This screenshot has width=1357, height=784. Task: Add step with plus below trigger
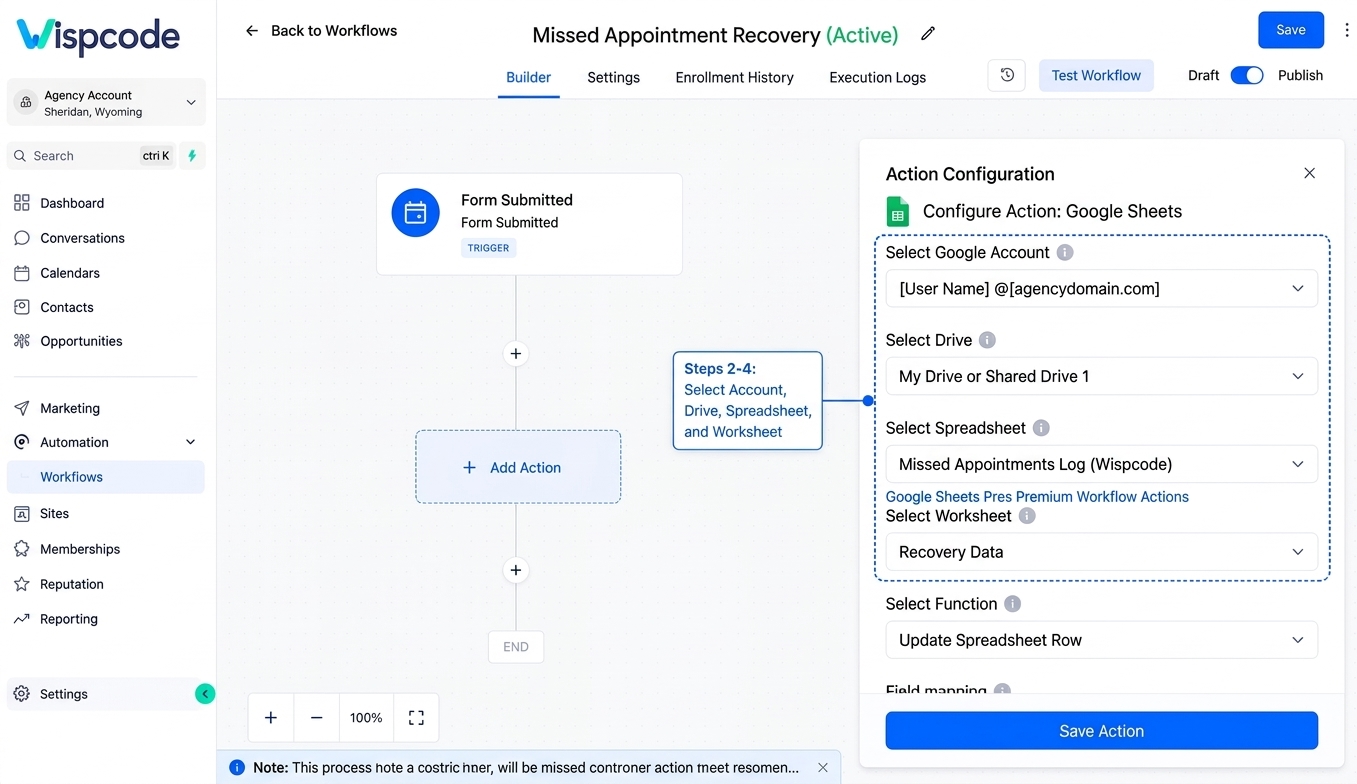coord(516,353)
